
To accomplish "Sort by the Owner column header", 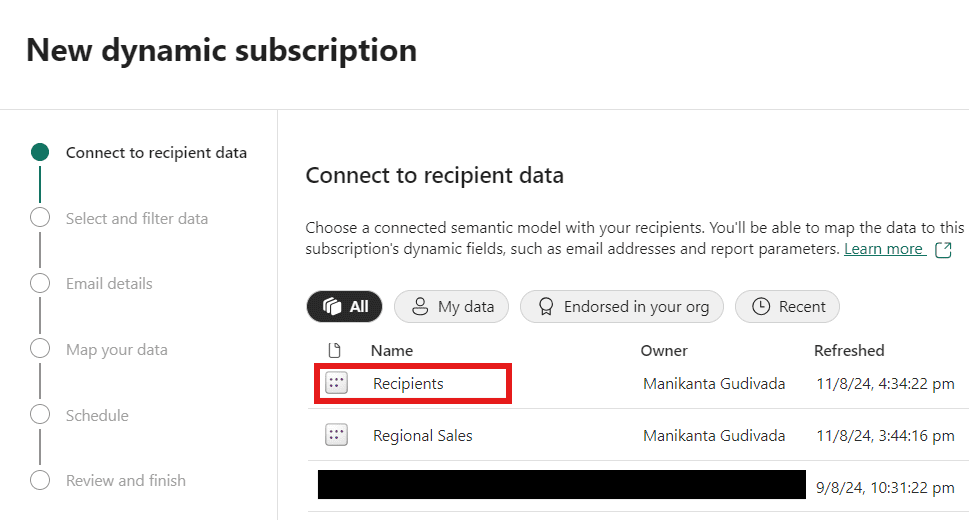I will [664, 350].
